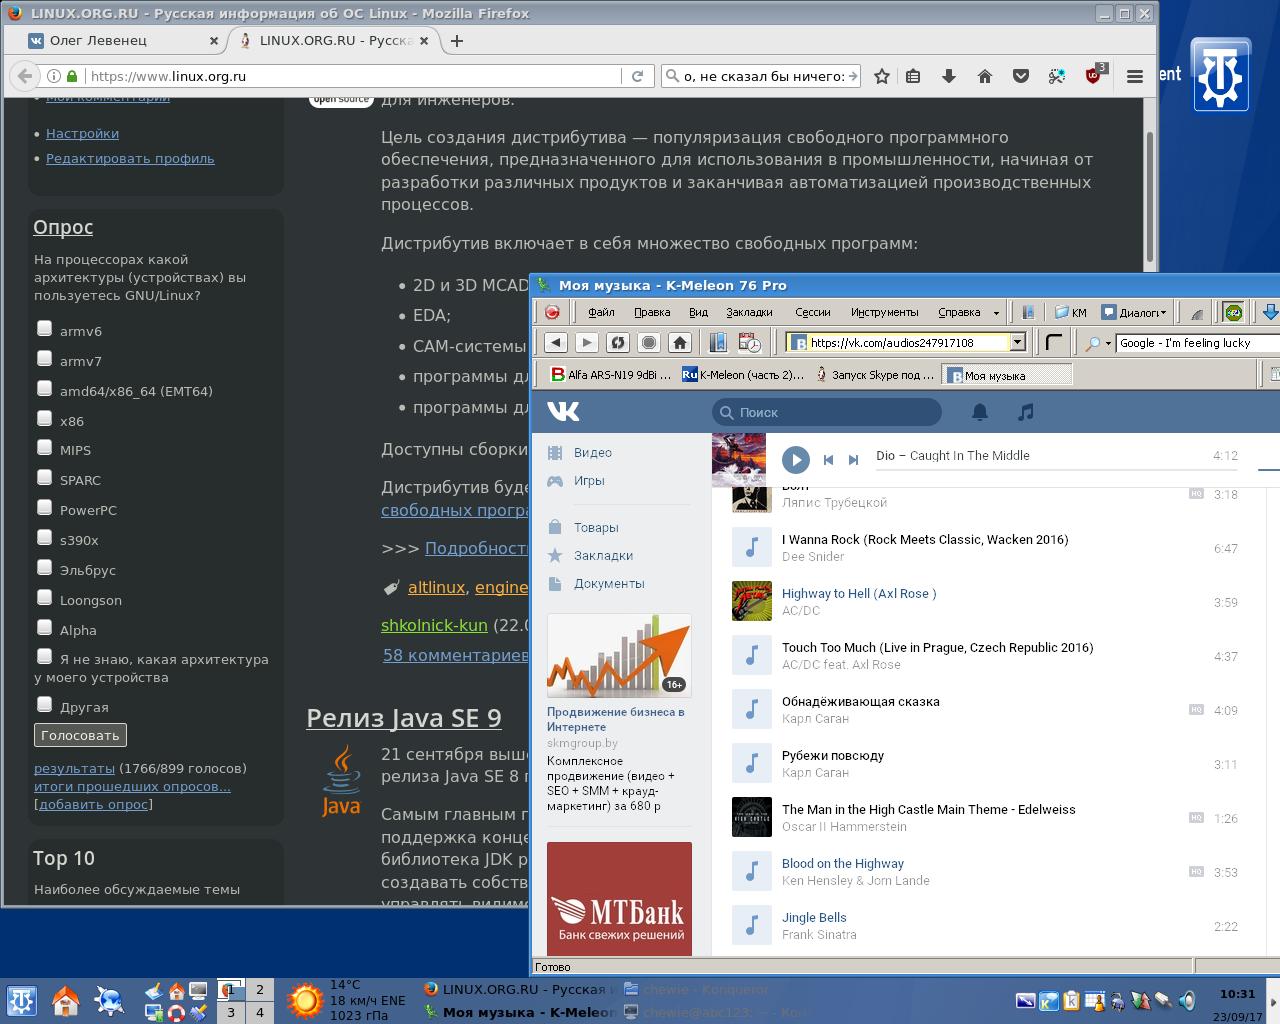Open TDE start menu in taskbar

click(22, 1001)
